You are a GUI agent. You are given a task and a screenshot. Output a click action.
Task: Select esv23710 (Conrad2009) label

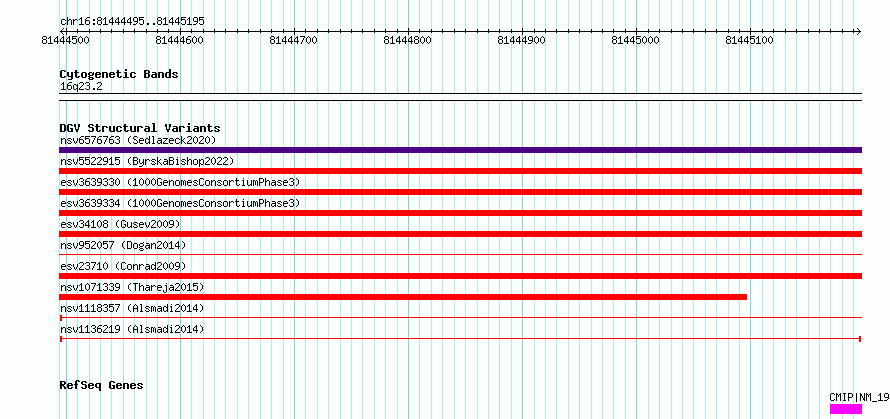tap(123, 266)
